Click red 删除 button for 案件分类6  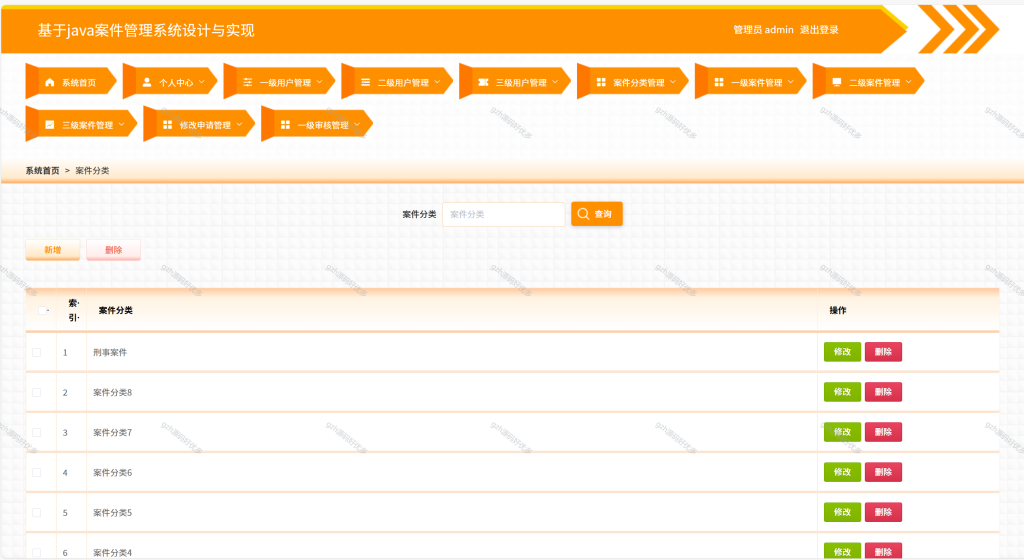(883, 472)
